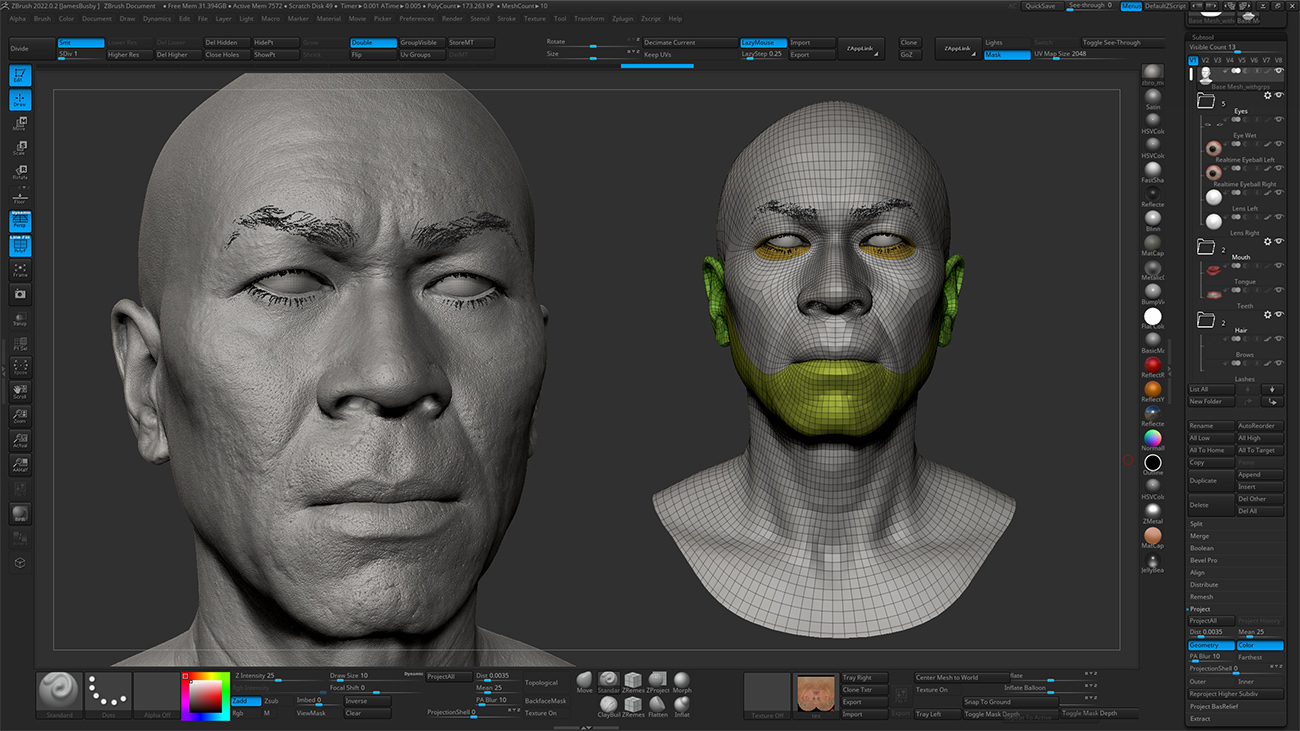The image size is (1300, 731).
Task: Select the Morph brush icon
Action: 682,682
